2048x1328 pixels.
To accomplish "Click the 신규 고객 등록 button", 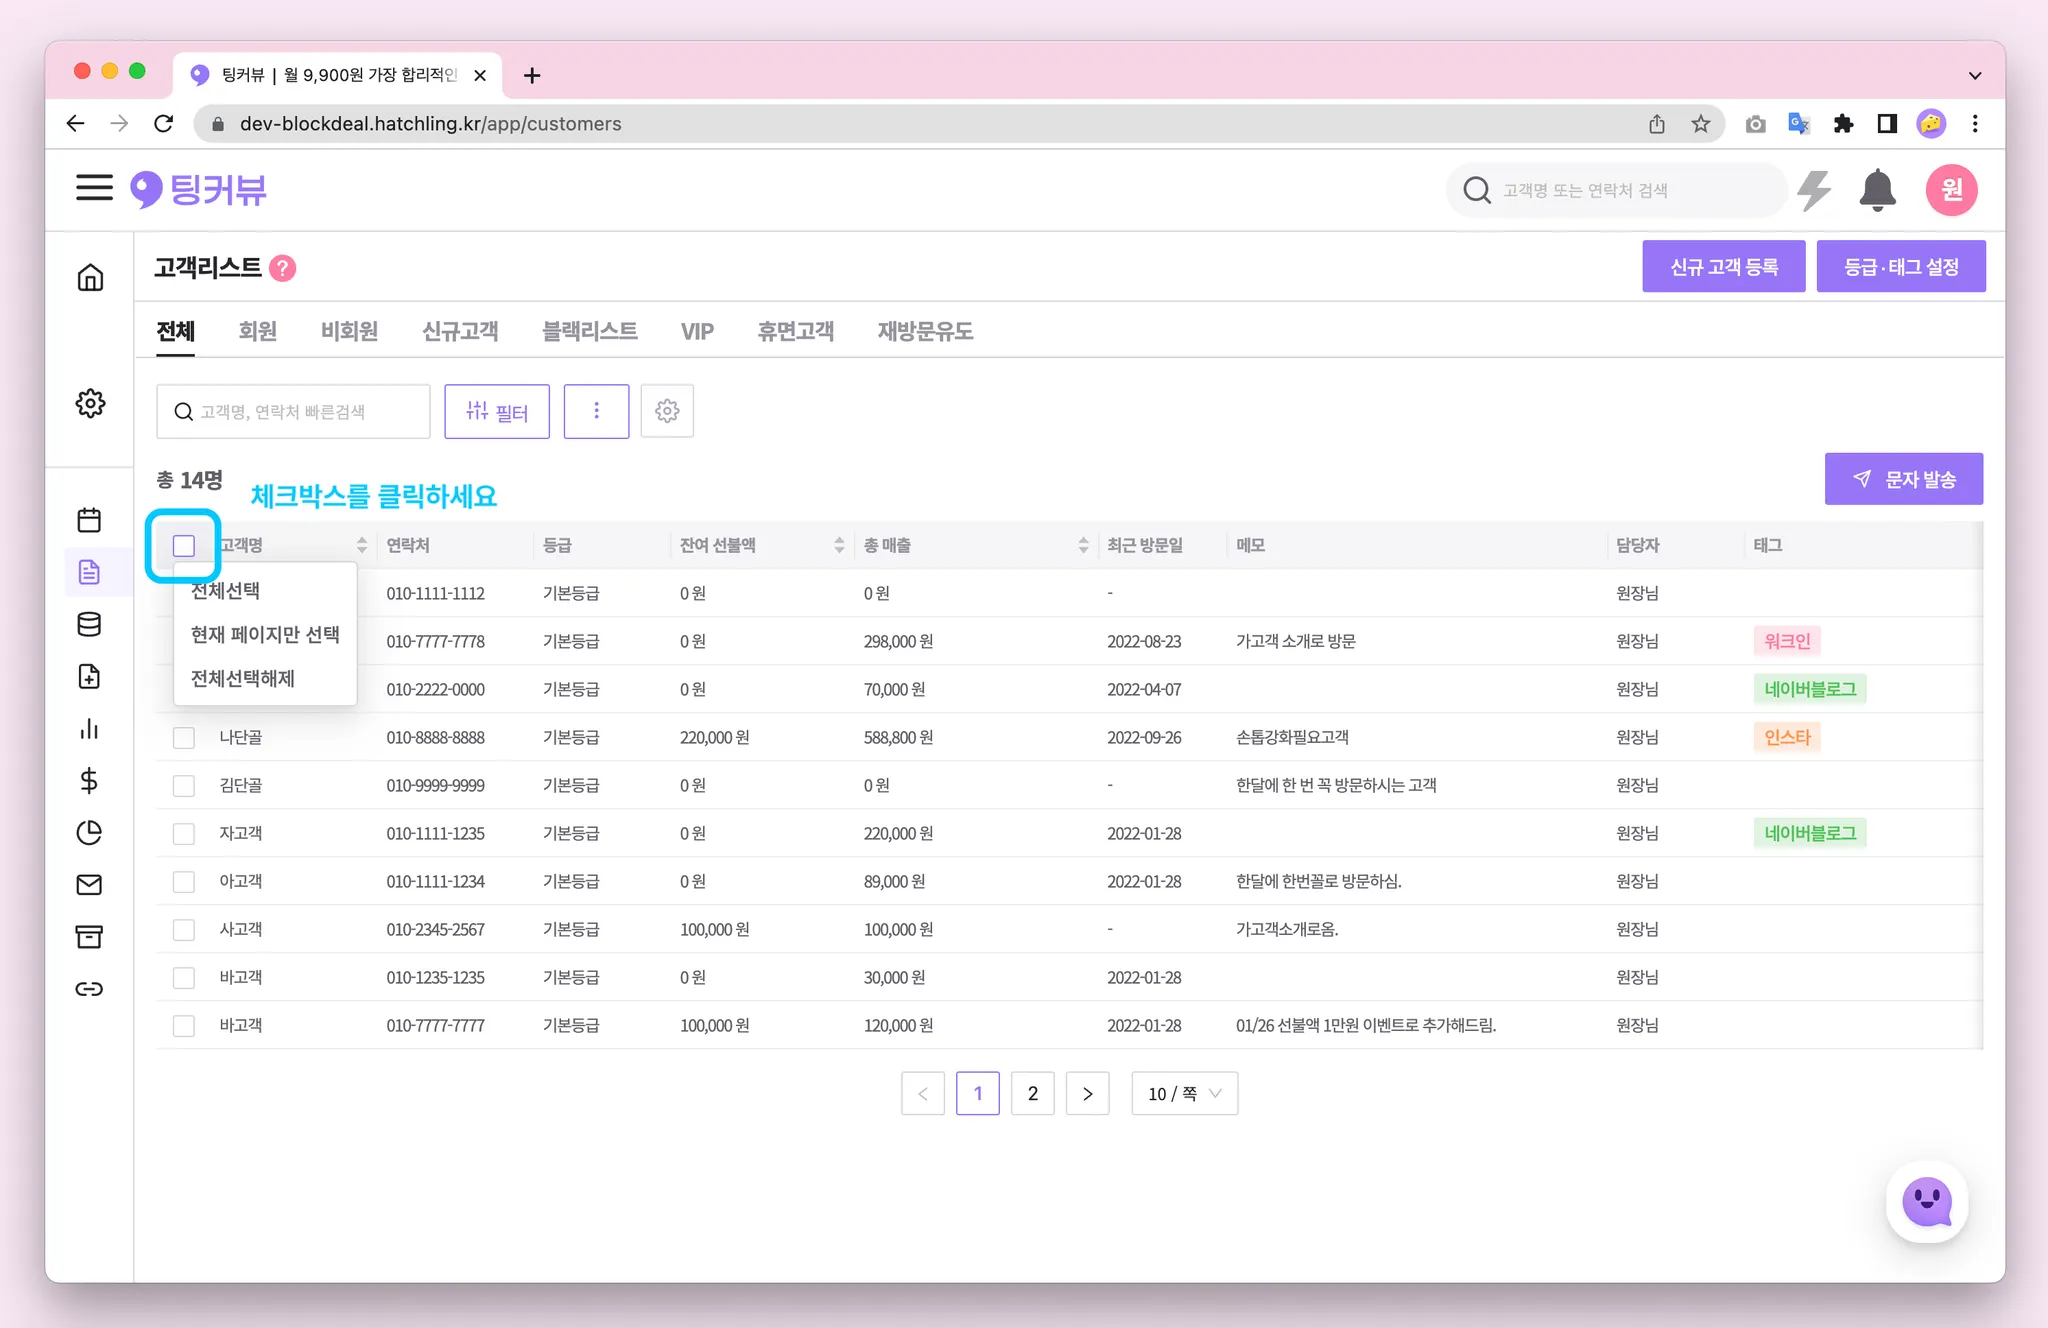I will 1723,267.
